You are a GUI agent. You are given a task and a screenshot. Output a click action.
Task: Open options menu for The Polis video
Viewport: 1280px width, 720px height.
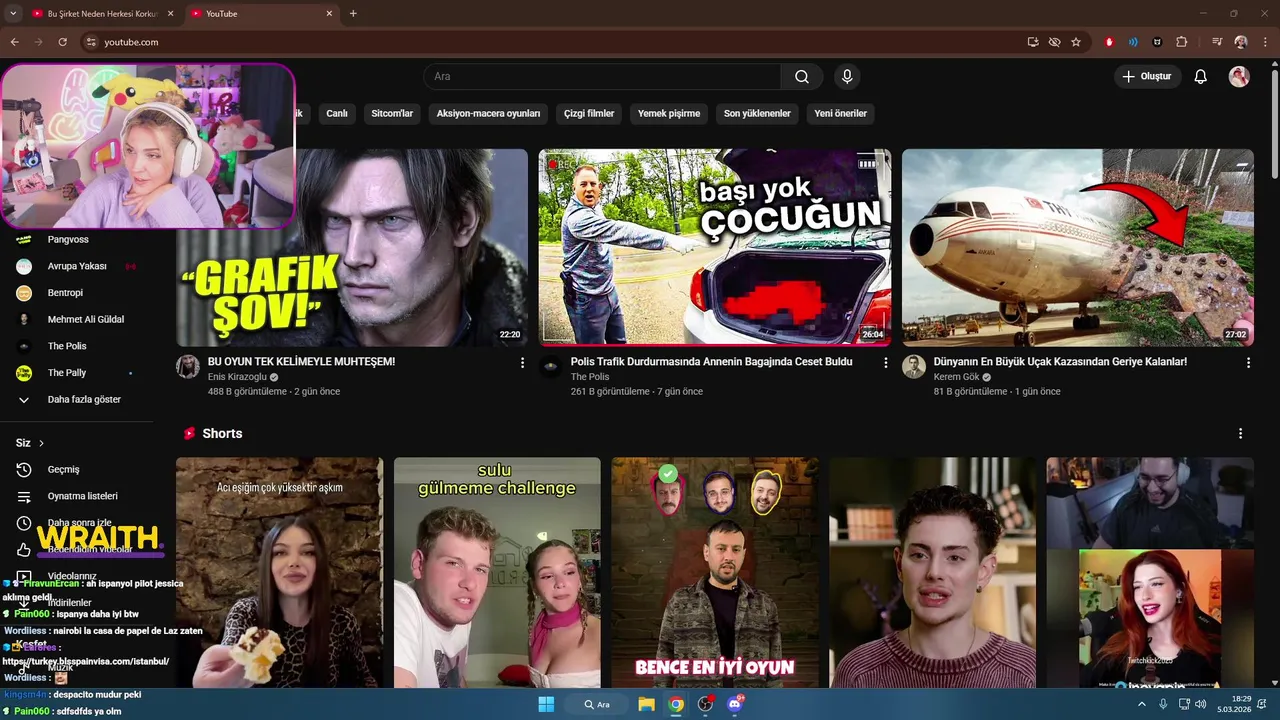885,363
